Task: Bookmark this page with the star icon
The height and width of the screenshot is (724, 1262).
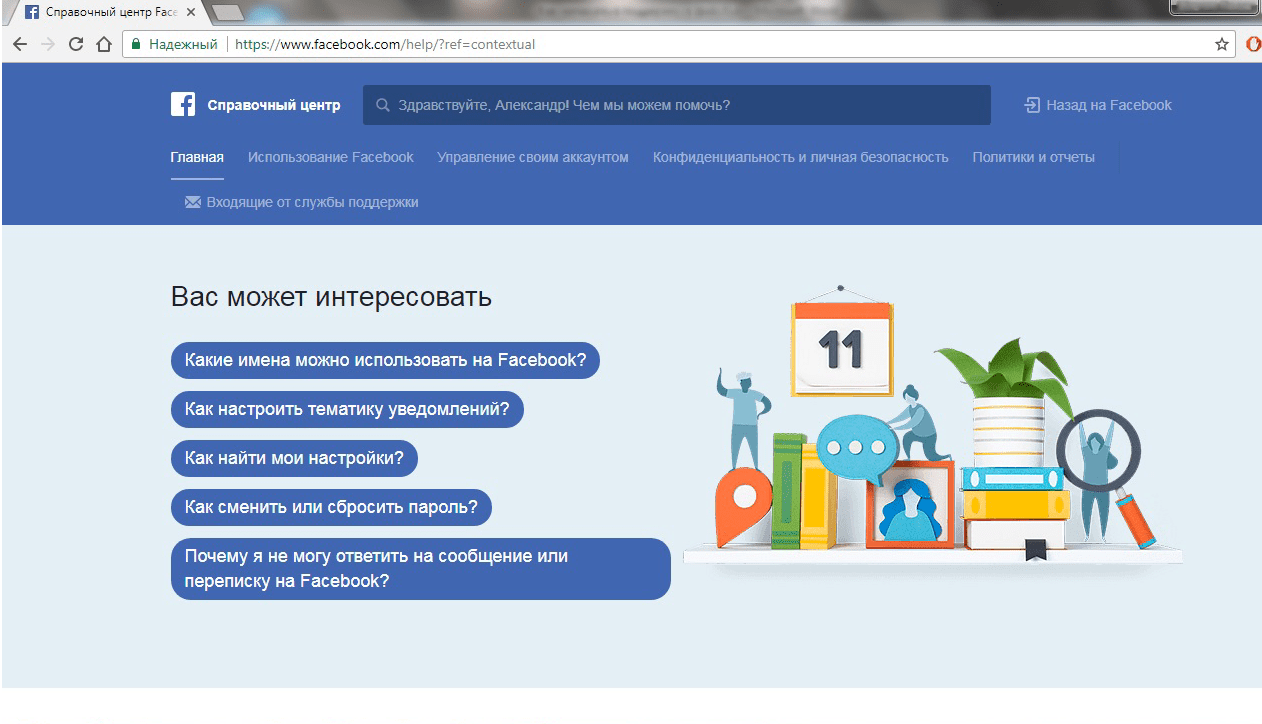Action: pyautogui.click(x=1221, y=44)
